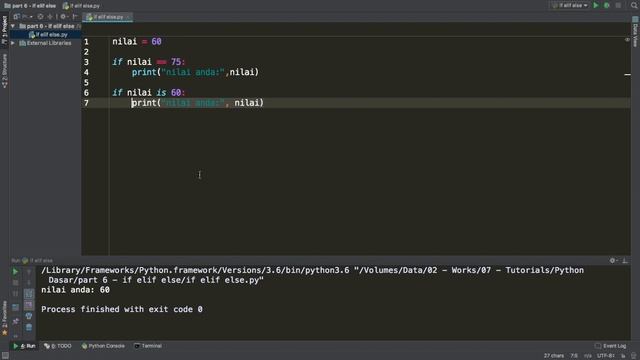Select 'if elif else.py' in the project tree

(48, 35)
